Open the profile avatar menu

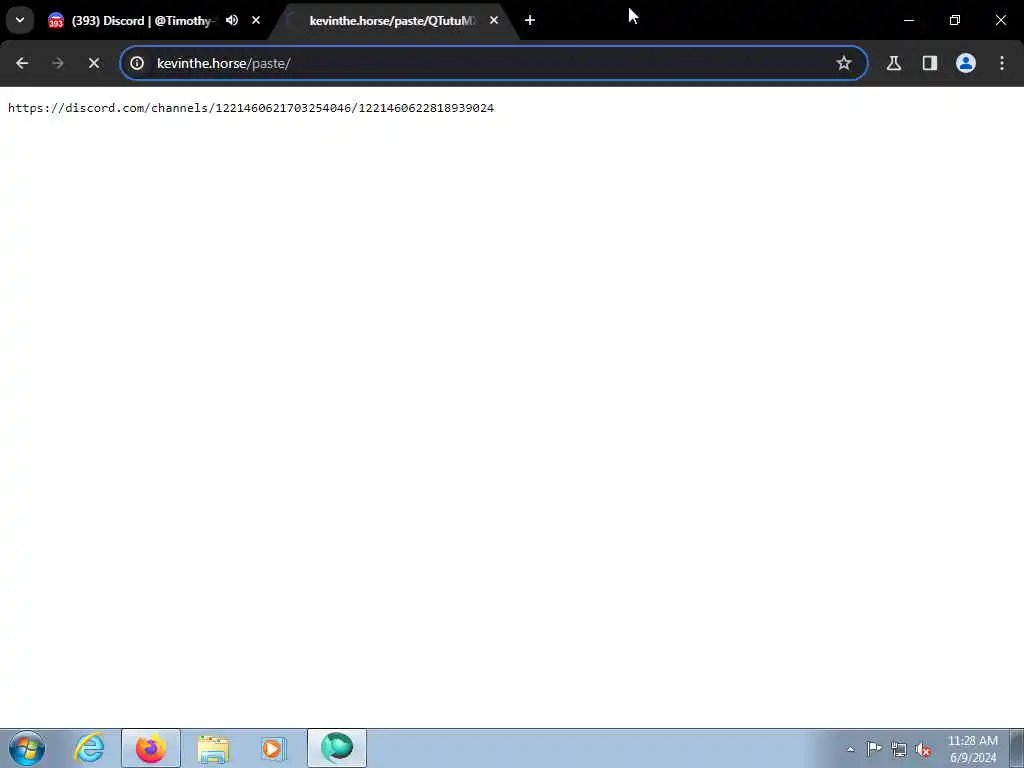coord(966,63)
